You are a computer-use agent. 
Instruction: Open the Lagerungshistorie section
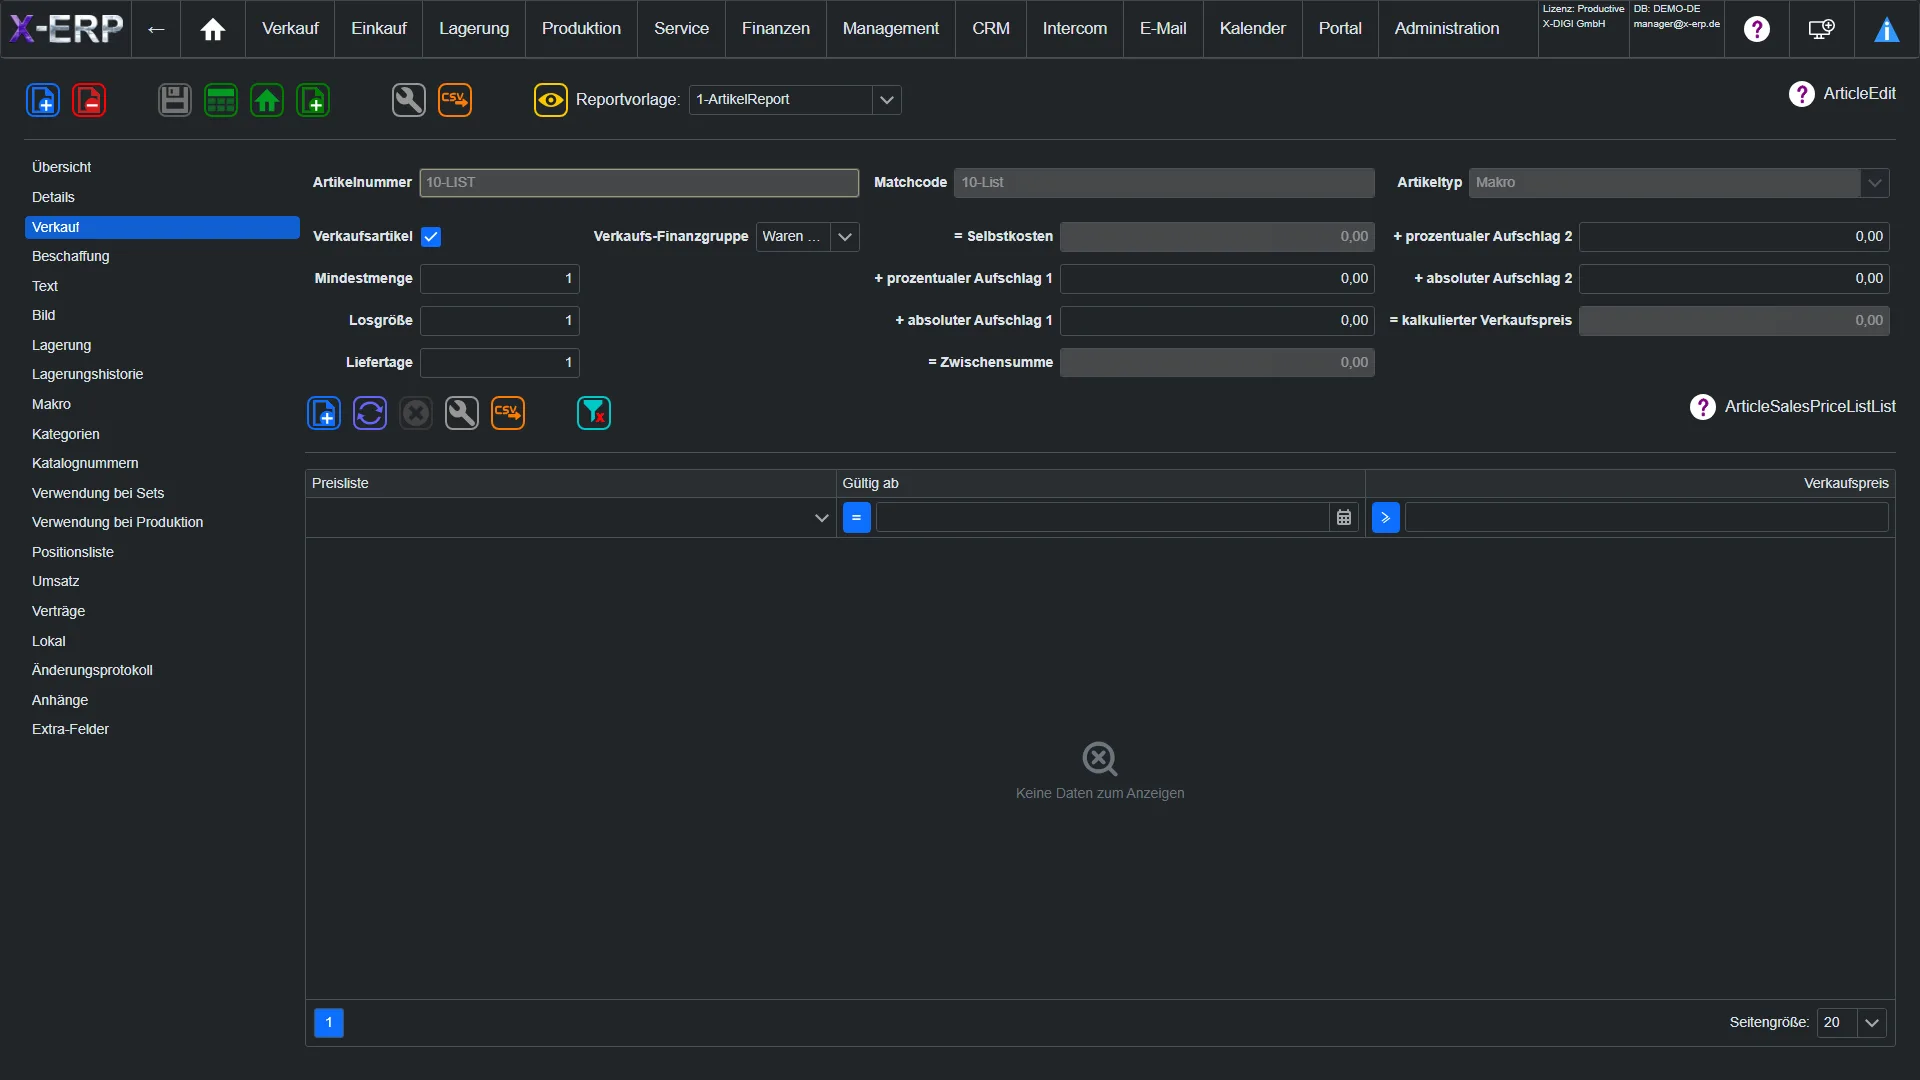click(x=162, y=375)
